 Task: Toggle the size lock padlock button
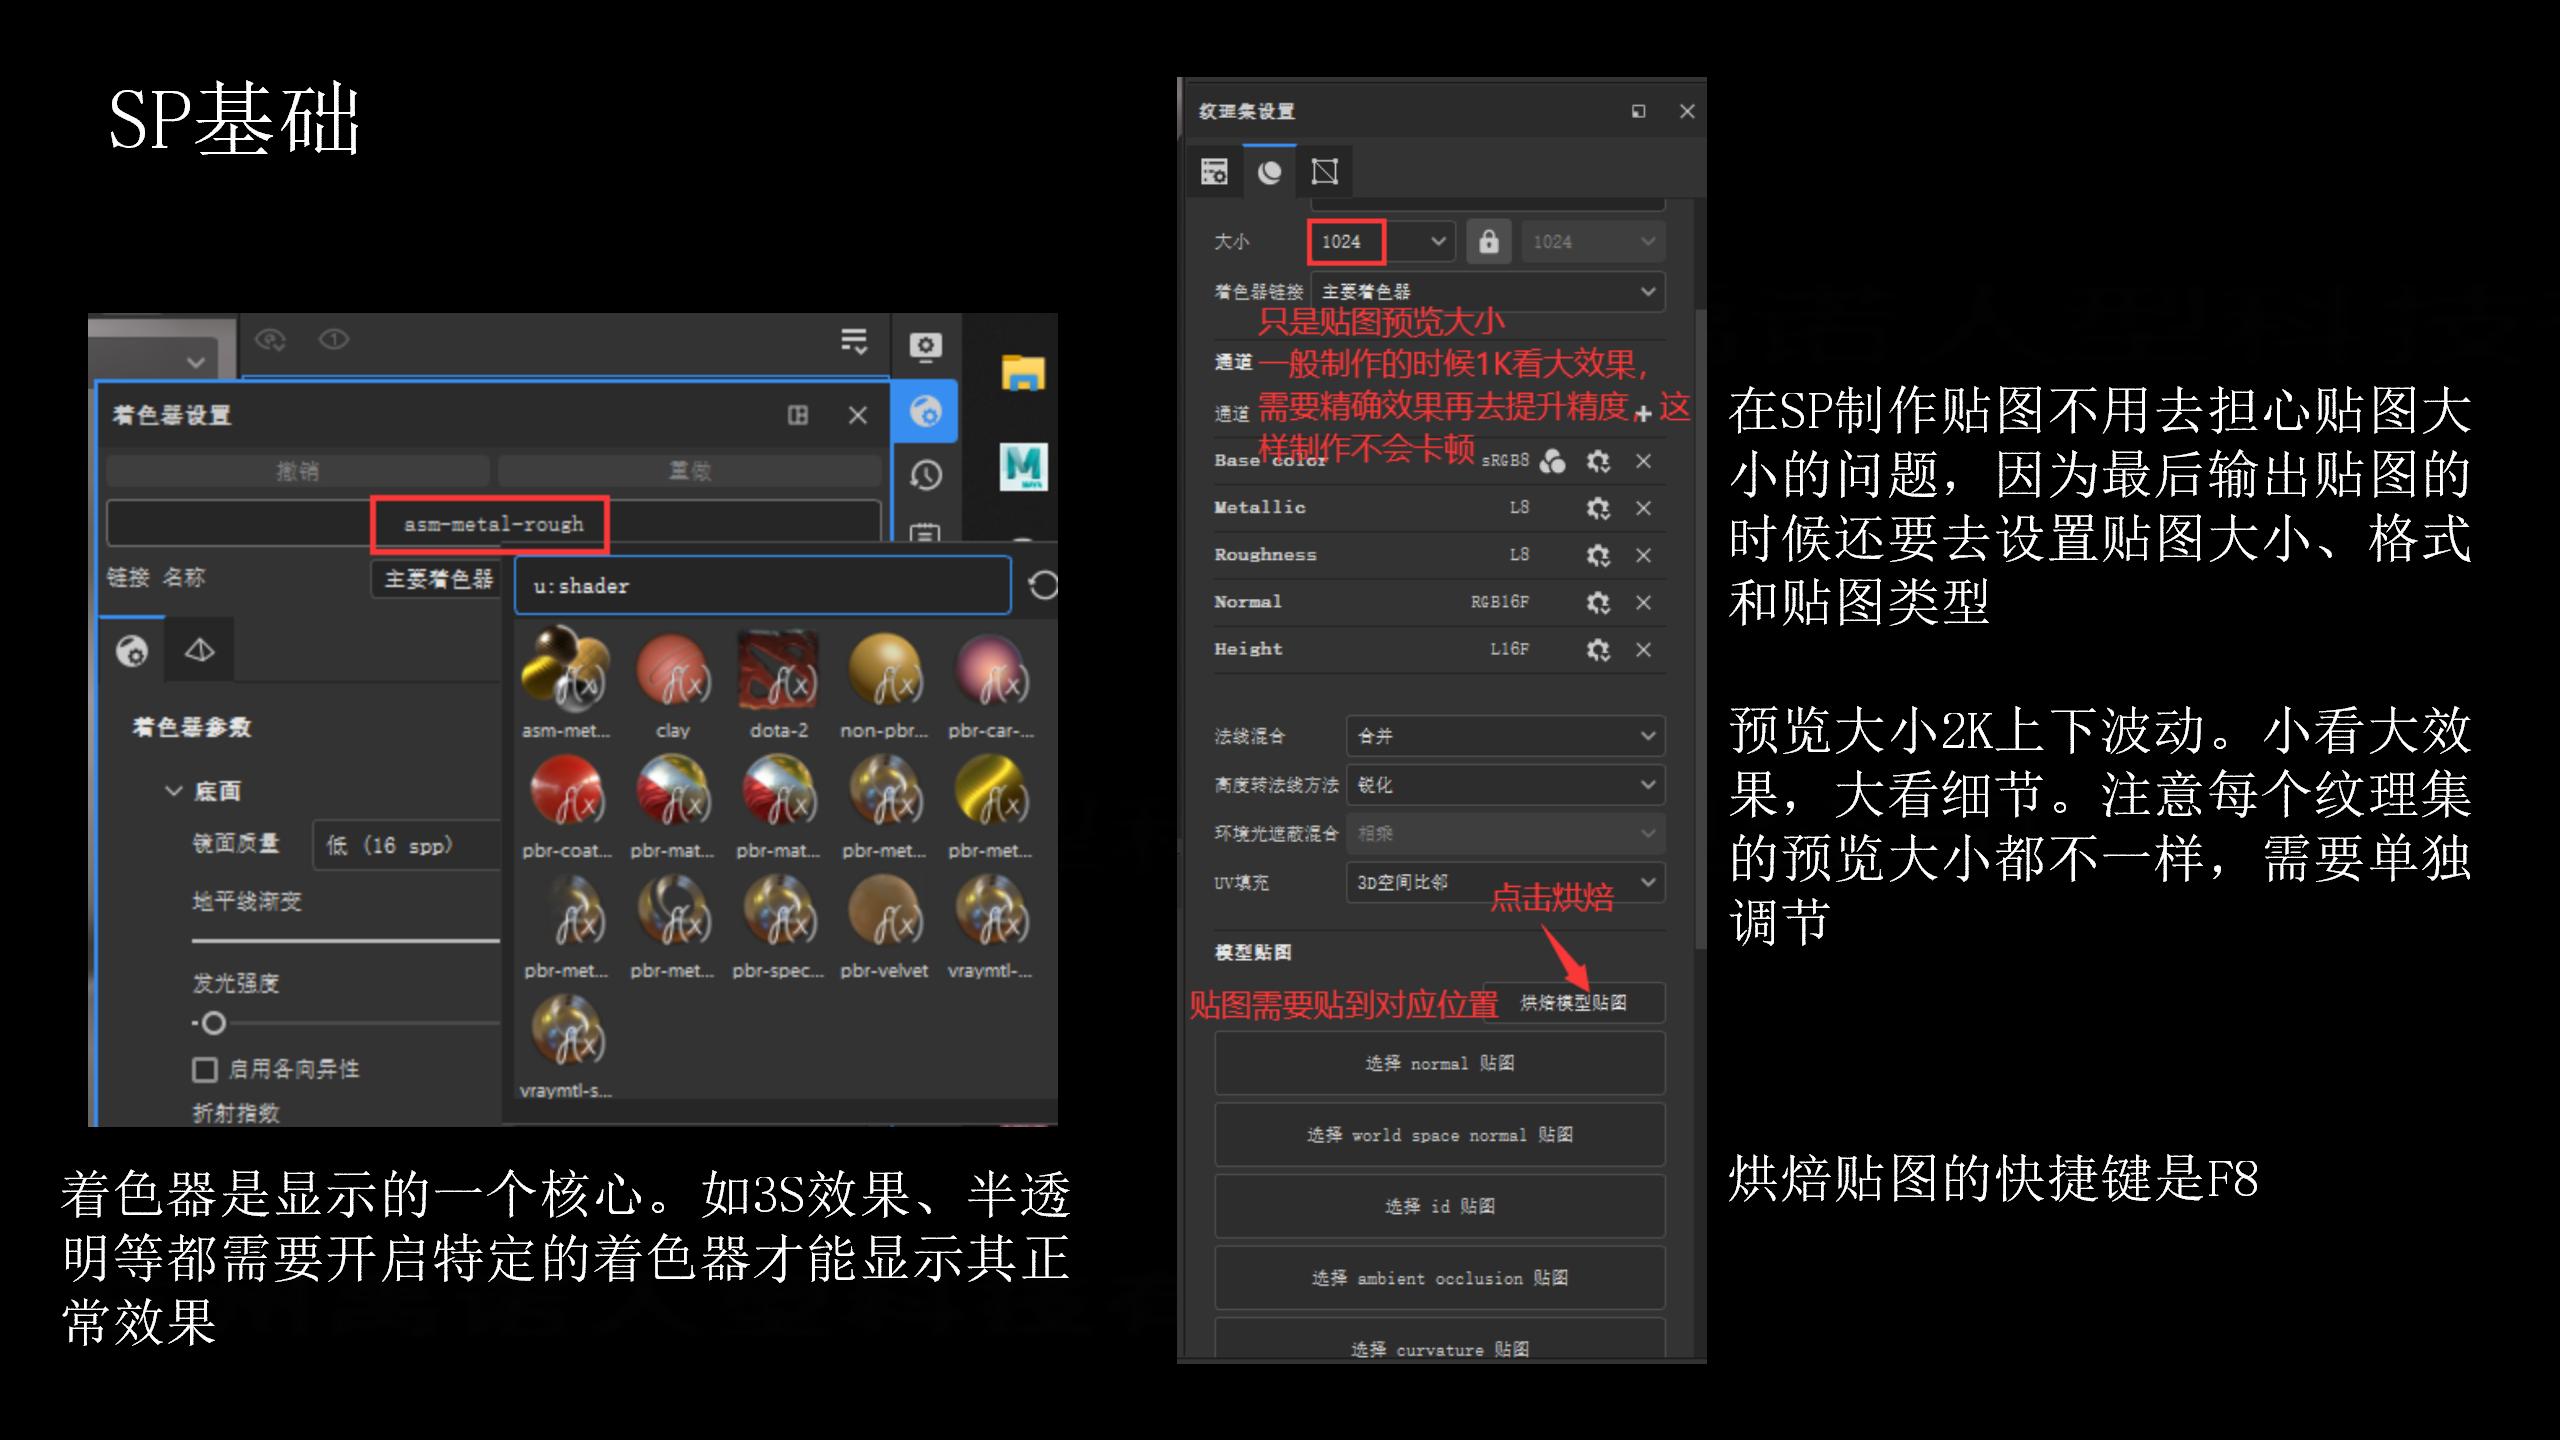(1489, 242)
